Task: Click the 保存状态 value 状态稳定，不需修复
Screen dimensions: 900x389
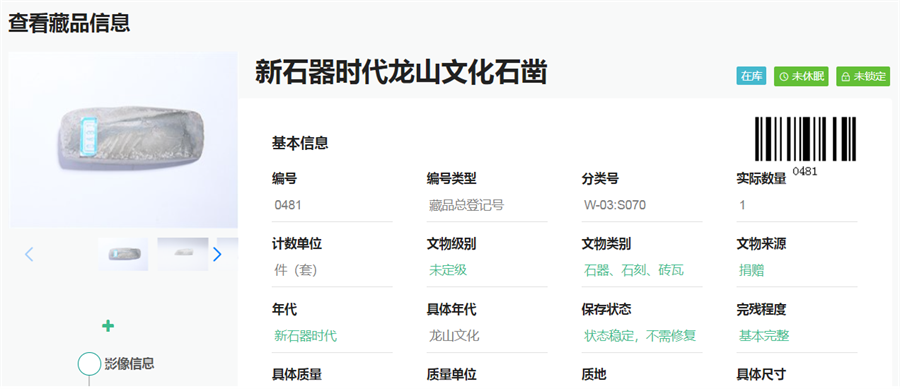Action: tap(641, 336)
